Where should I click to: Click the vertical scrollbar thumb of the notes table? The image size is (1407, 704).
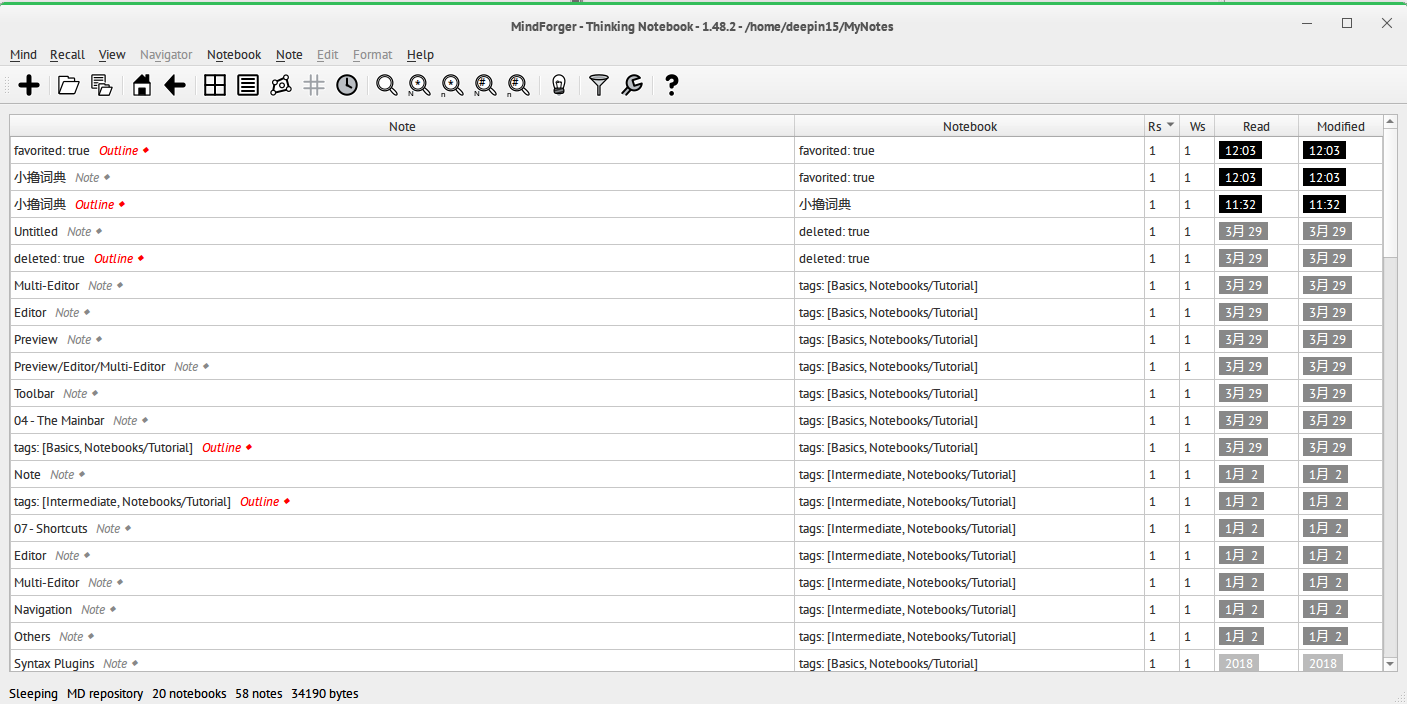coord(1390,194)
